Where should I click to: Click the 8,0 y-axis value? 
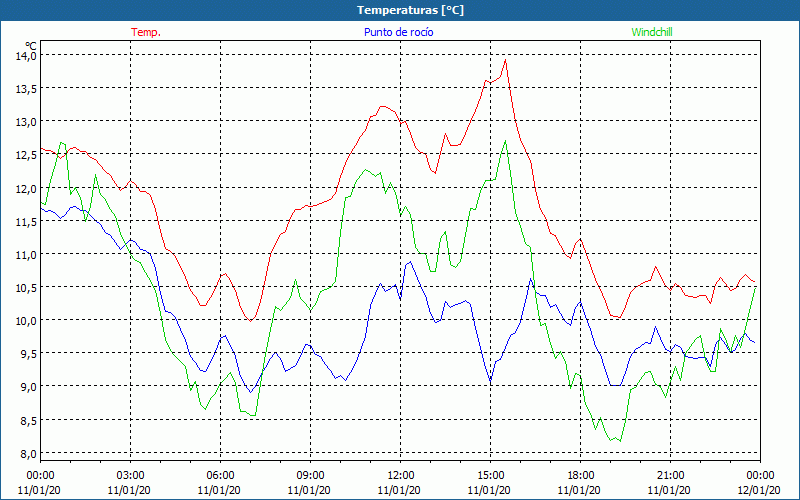tap(28, 454)
